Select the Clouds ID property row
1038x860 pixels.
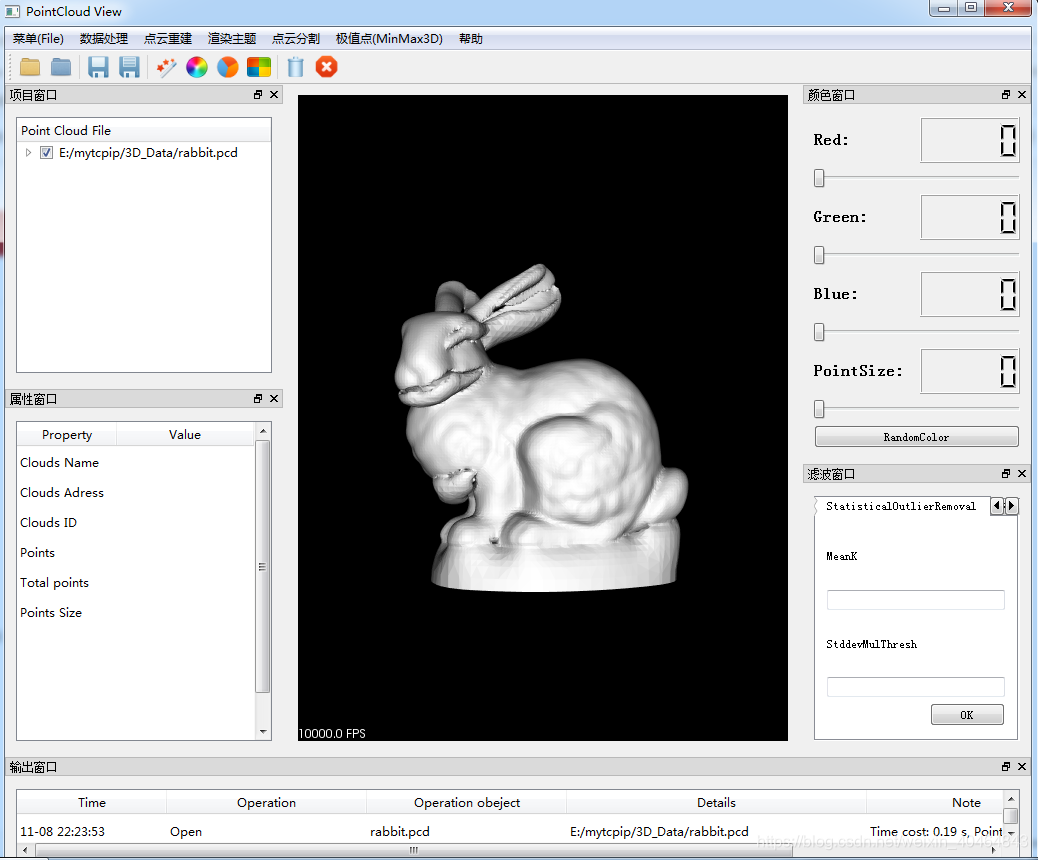[x=135, y=522]
